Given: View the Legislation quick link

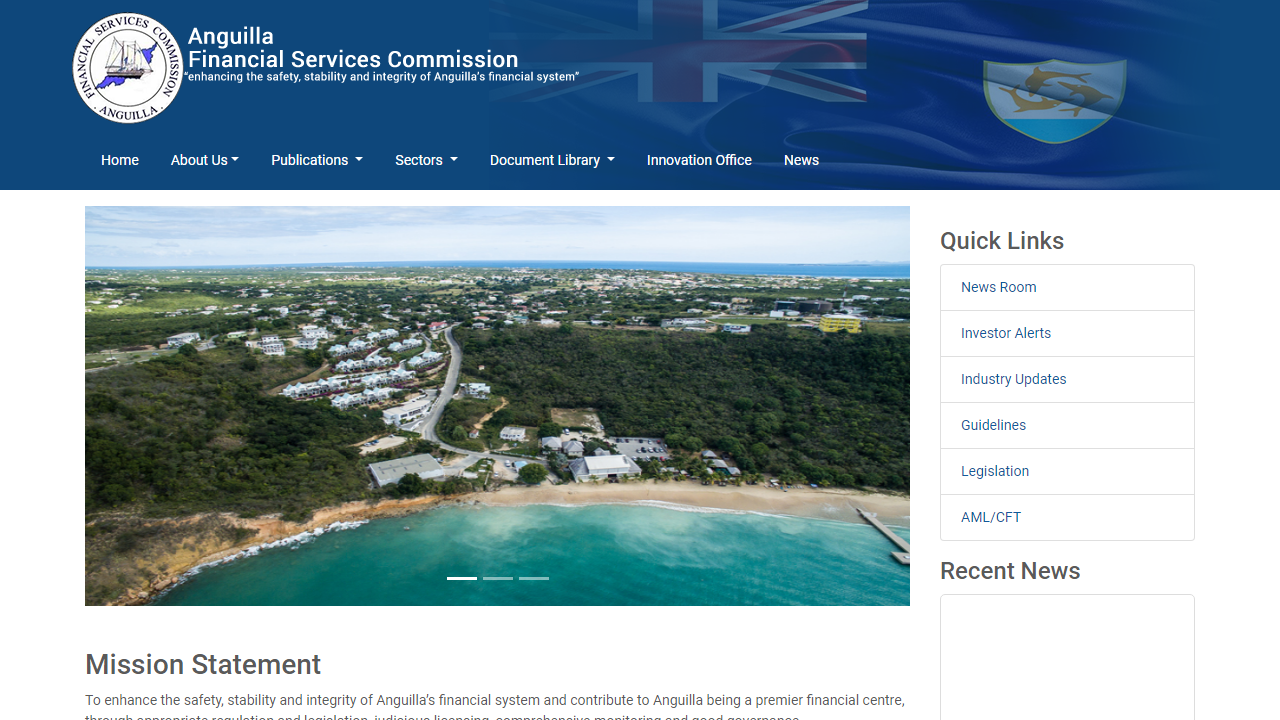Looking at the screenshot, I should (994, 471).
